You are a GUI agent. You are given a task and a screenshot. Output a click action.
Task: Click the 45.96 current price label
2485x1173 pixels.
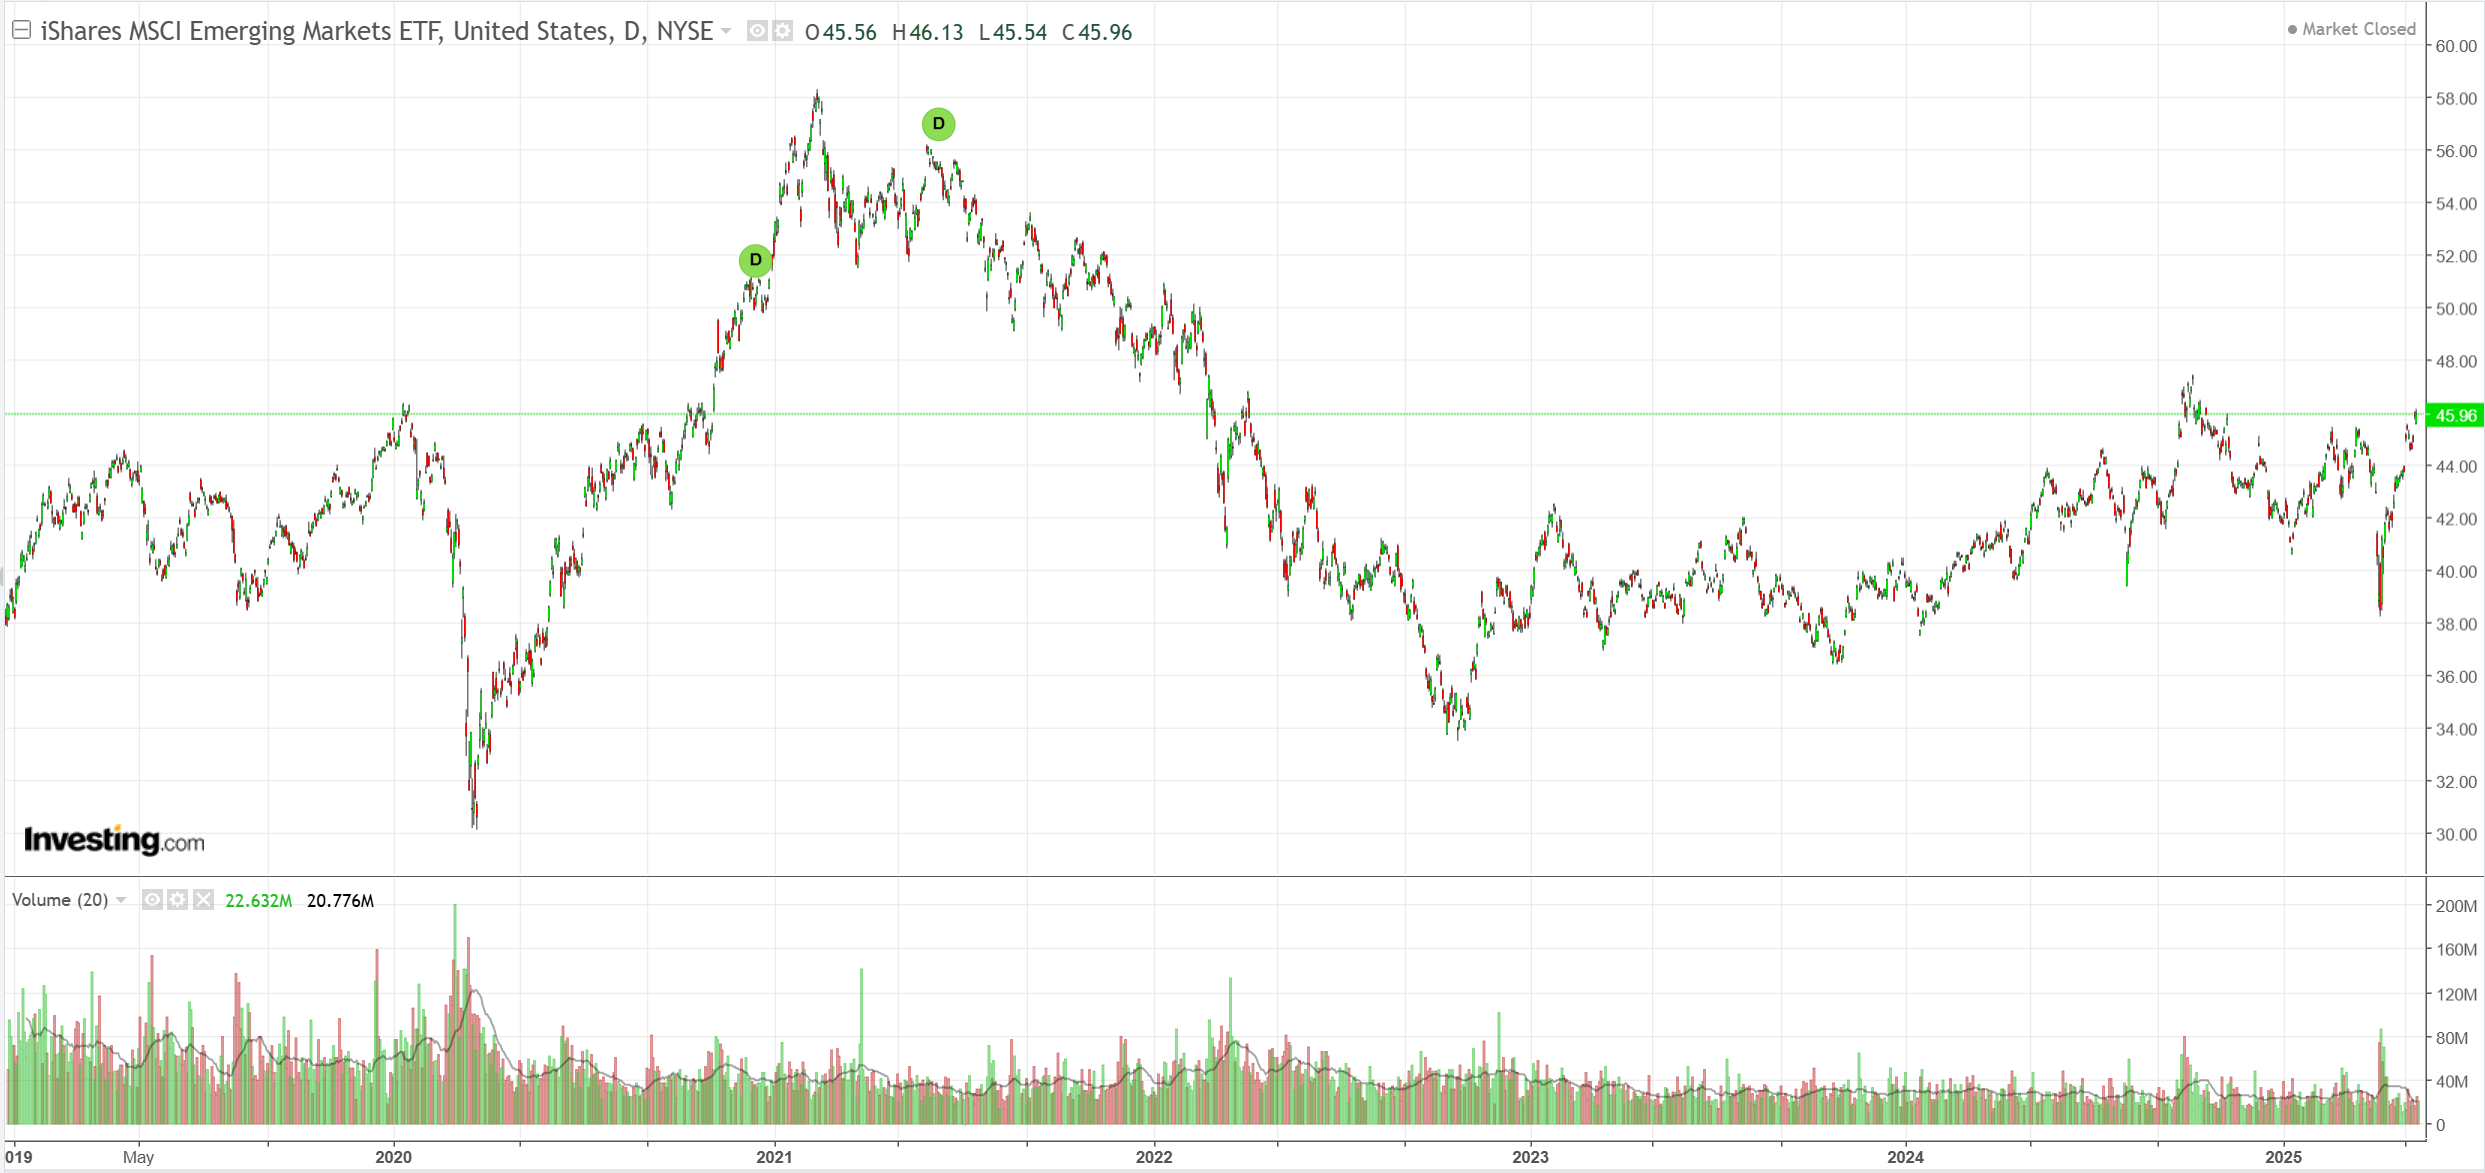pyautogui.click(x=2455, y=415)
